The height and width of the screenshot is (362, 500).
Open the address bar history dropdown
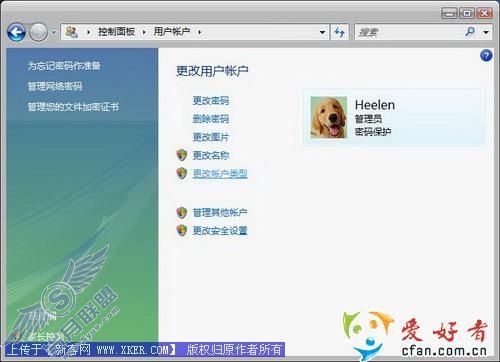click(322, 32)
